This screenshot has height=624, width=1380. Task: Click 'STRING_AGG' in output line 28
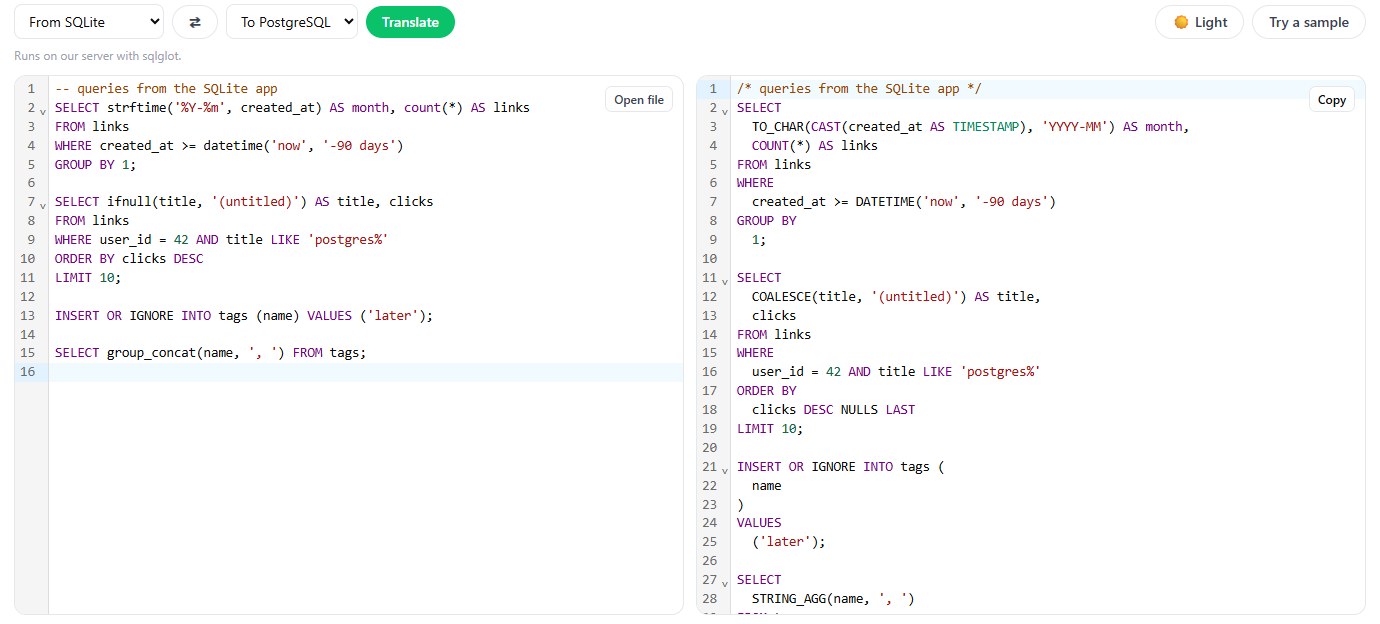click(x=789, y=598)
